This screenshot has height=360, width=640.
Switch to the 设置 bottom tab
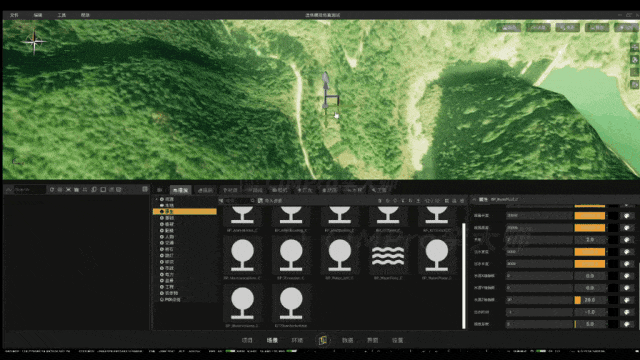tap(398, 340)
